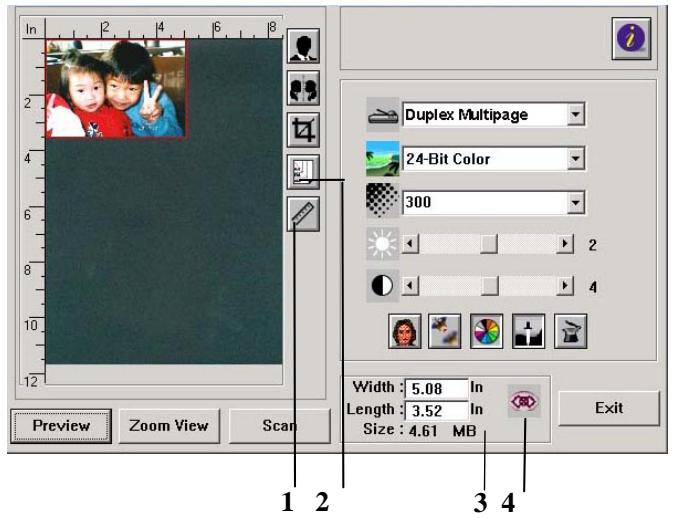Click the Scan button
Screen dimensions: 674x518
pos(279,426)
